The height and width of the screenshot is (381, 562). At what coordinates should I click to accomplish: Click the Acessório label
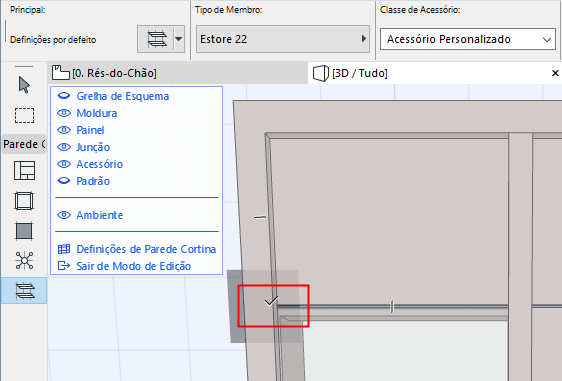point(100,164)
